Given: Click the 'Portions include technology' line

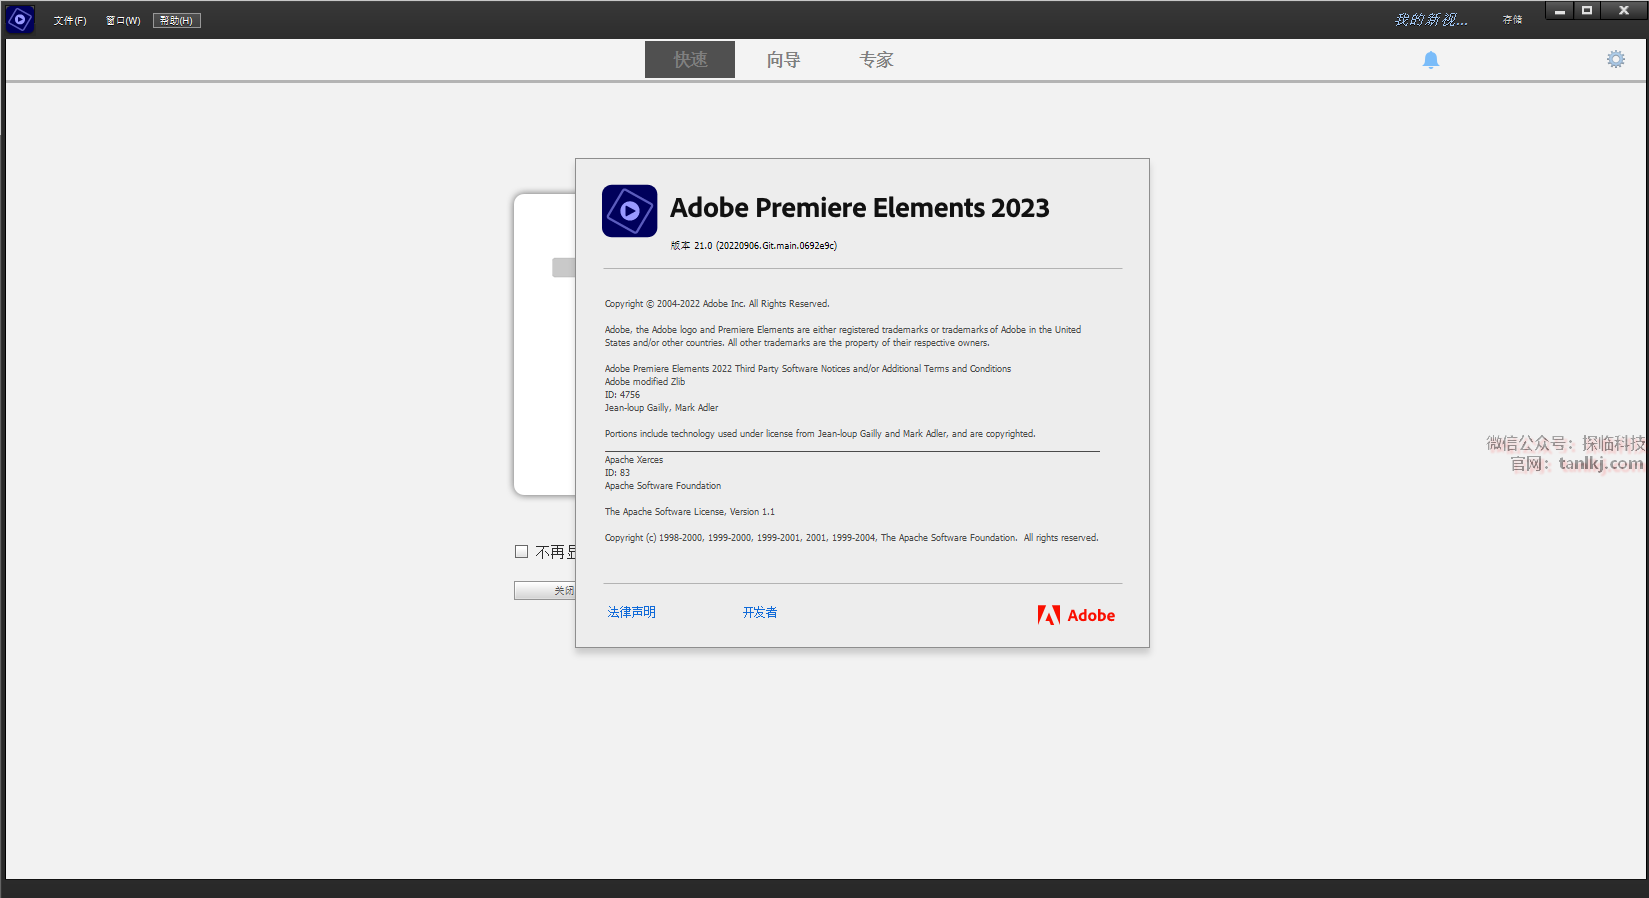Looking at the screenshot, I should click(x=820, y=434).
